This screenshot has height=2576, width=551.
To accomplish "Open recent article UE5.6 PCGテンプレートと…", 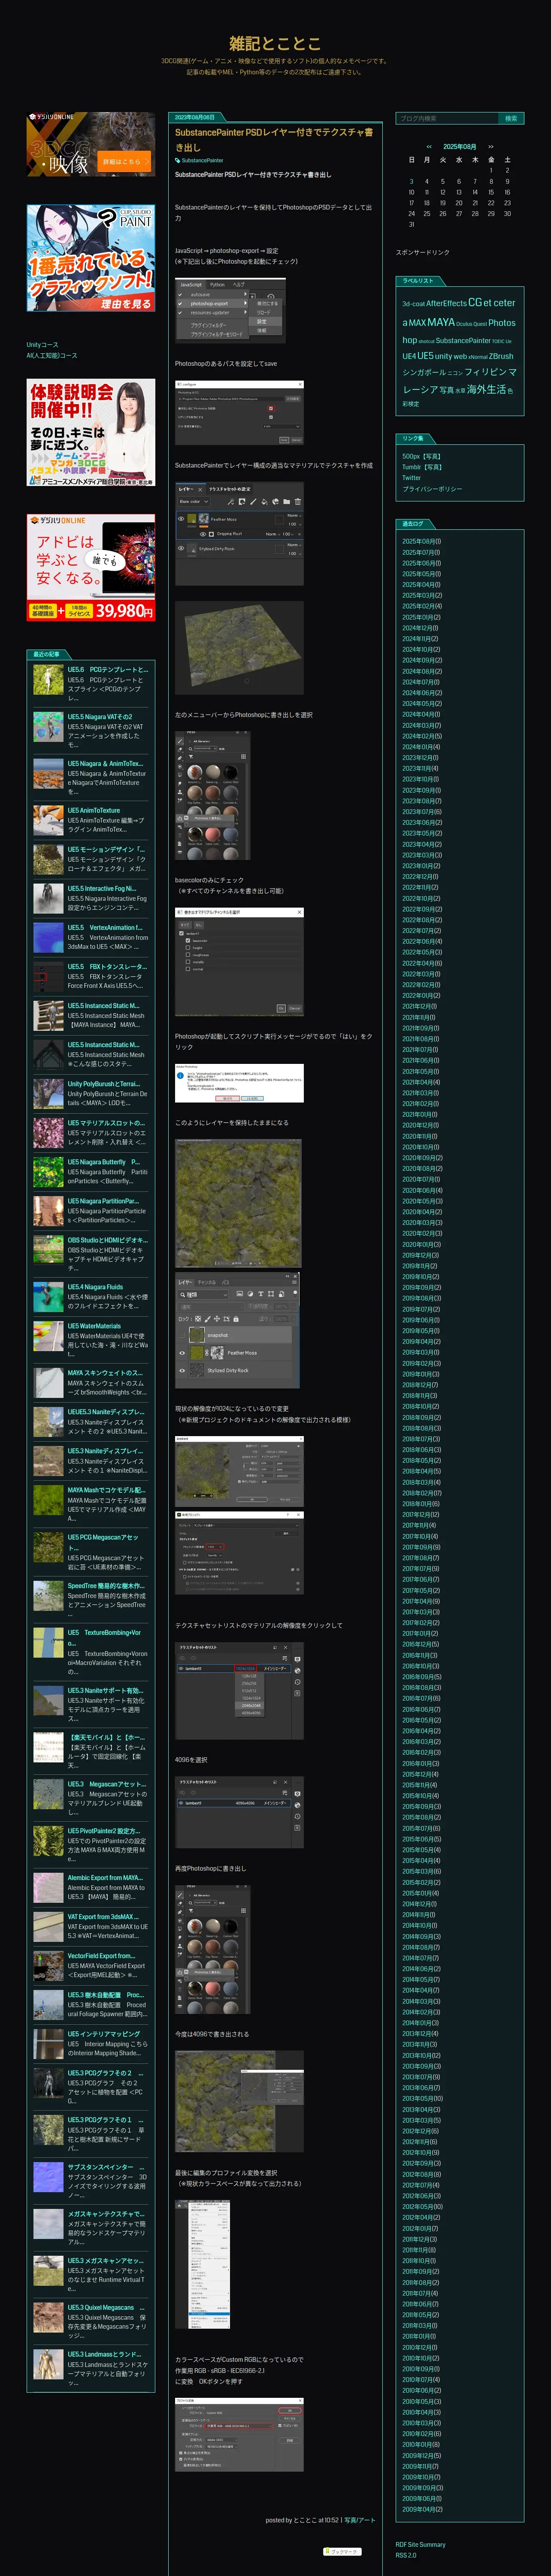I will click(108, 670).
